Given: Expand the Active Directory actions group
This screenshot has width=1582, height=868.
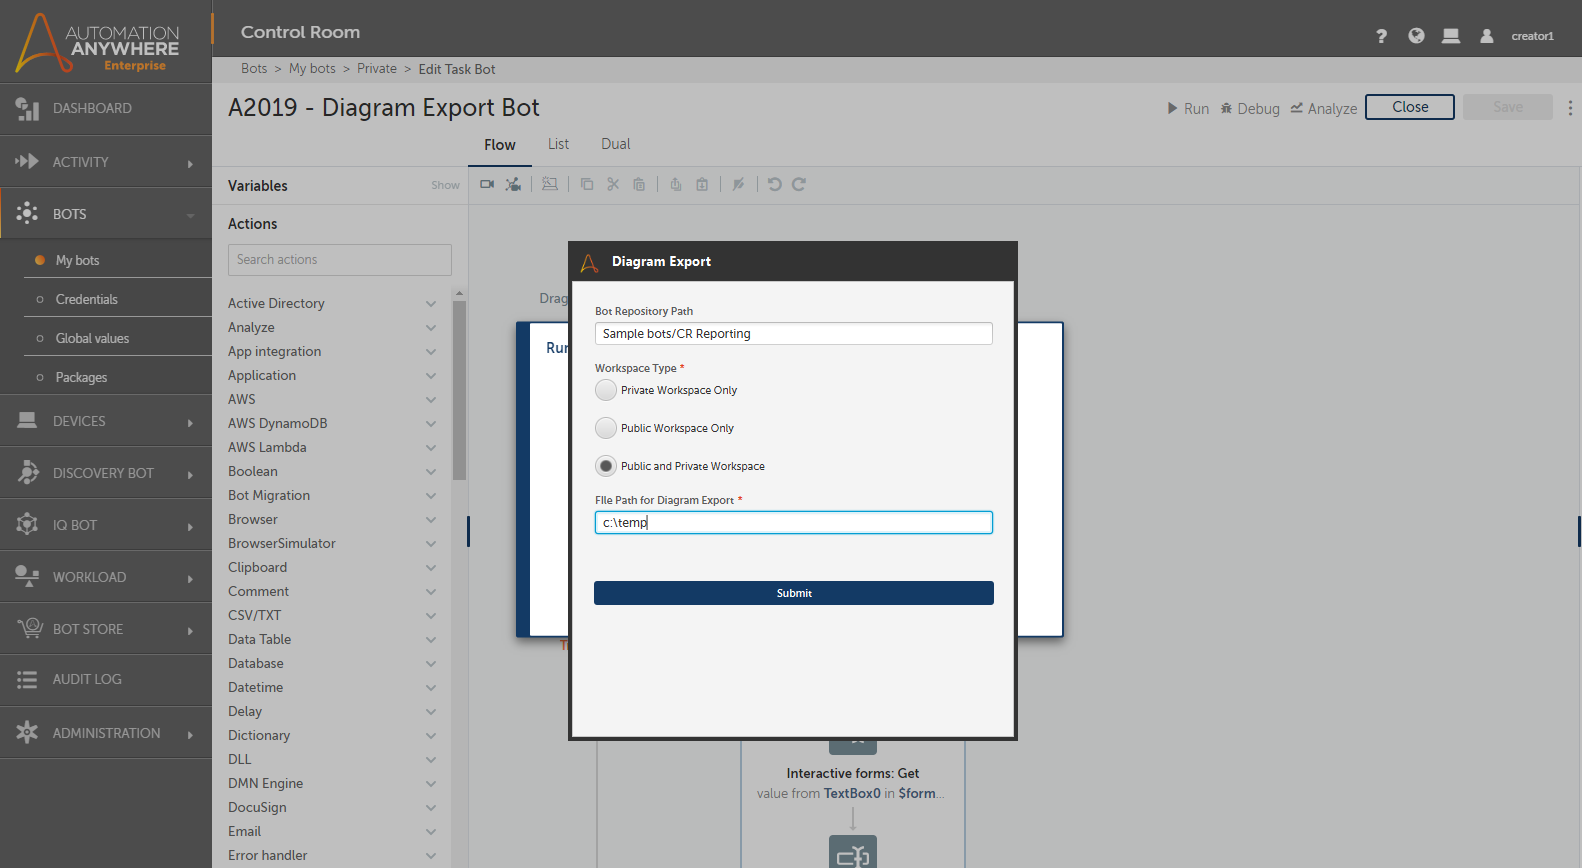Looking at the screenshot, I should 431,303.
